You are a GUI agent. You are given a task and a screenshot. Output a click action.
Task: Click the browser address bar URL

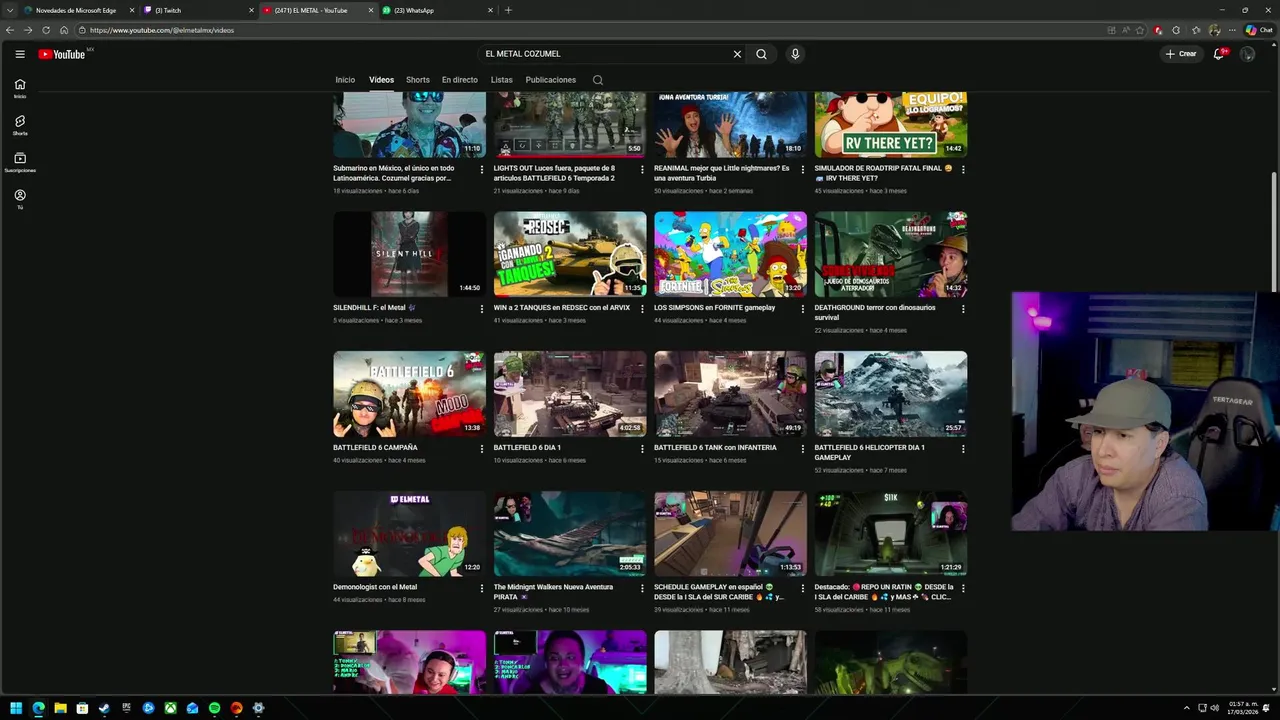pyautogui.click(x=162, y=30)
